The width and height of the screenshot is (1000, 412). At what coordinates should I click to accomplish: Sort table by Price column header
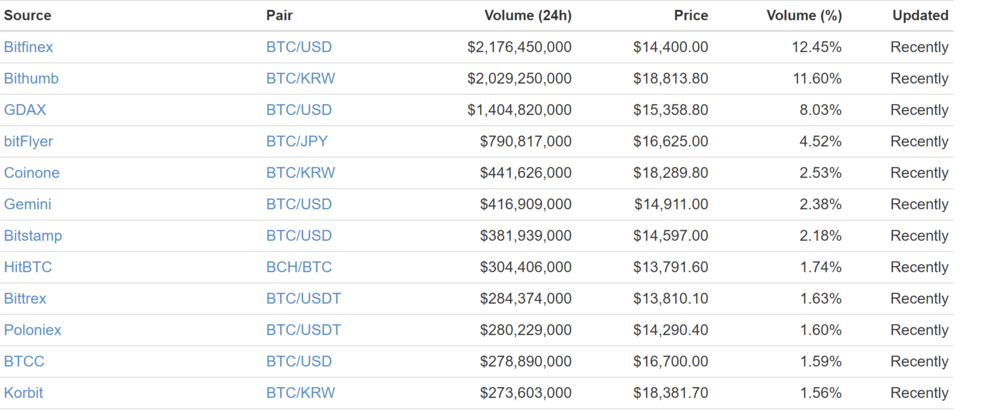(691, 15)
